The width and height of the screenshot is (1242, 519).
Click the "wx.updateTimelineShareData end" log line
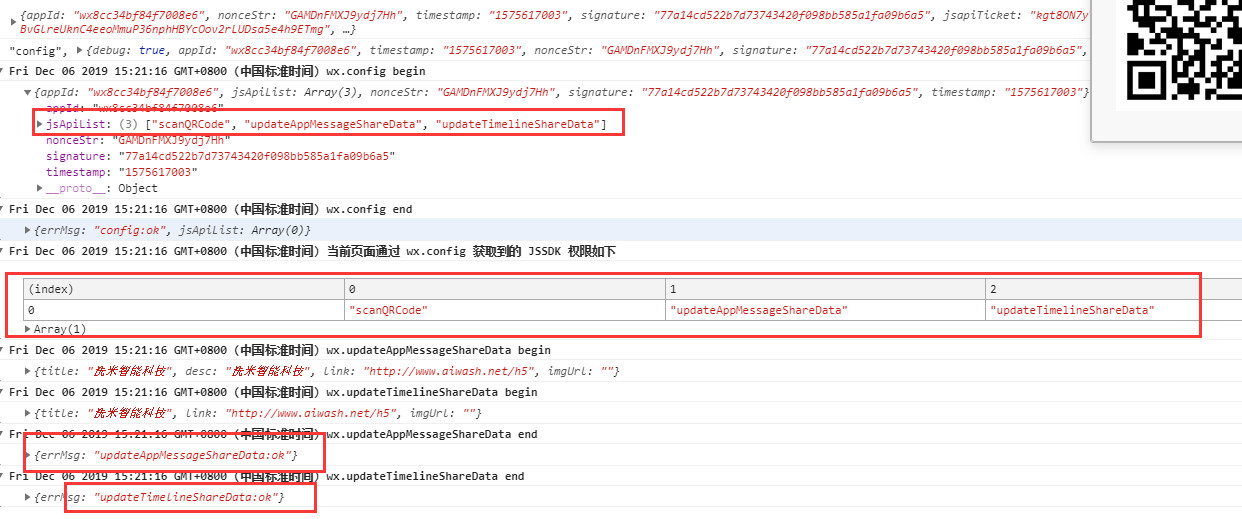[266, 476]
